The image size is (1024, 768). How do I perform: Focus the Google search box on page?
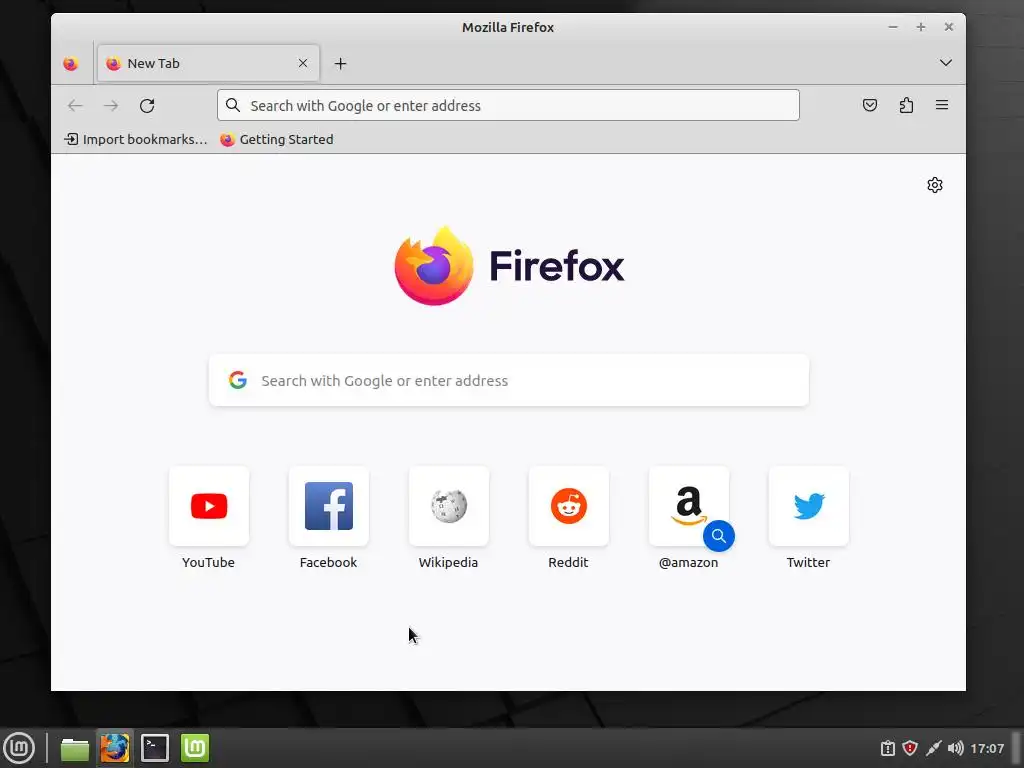509,380
